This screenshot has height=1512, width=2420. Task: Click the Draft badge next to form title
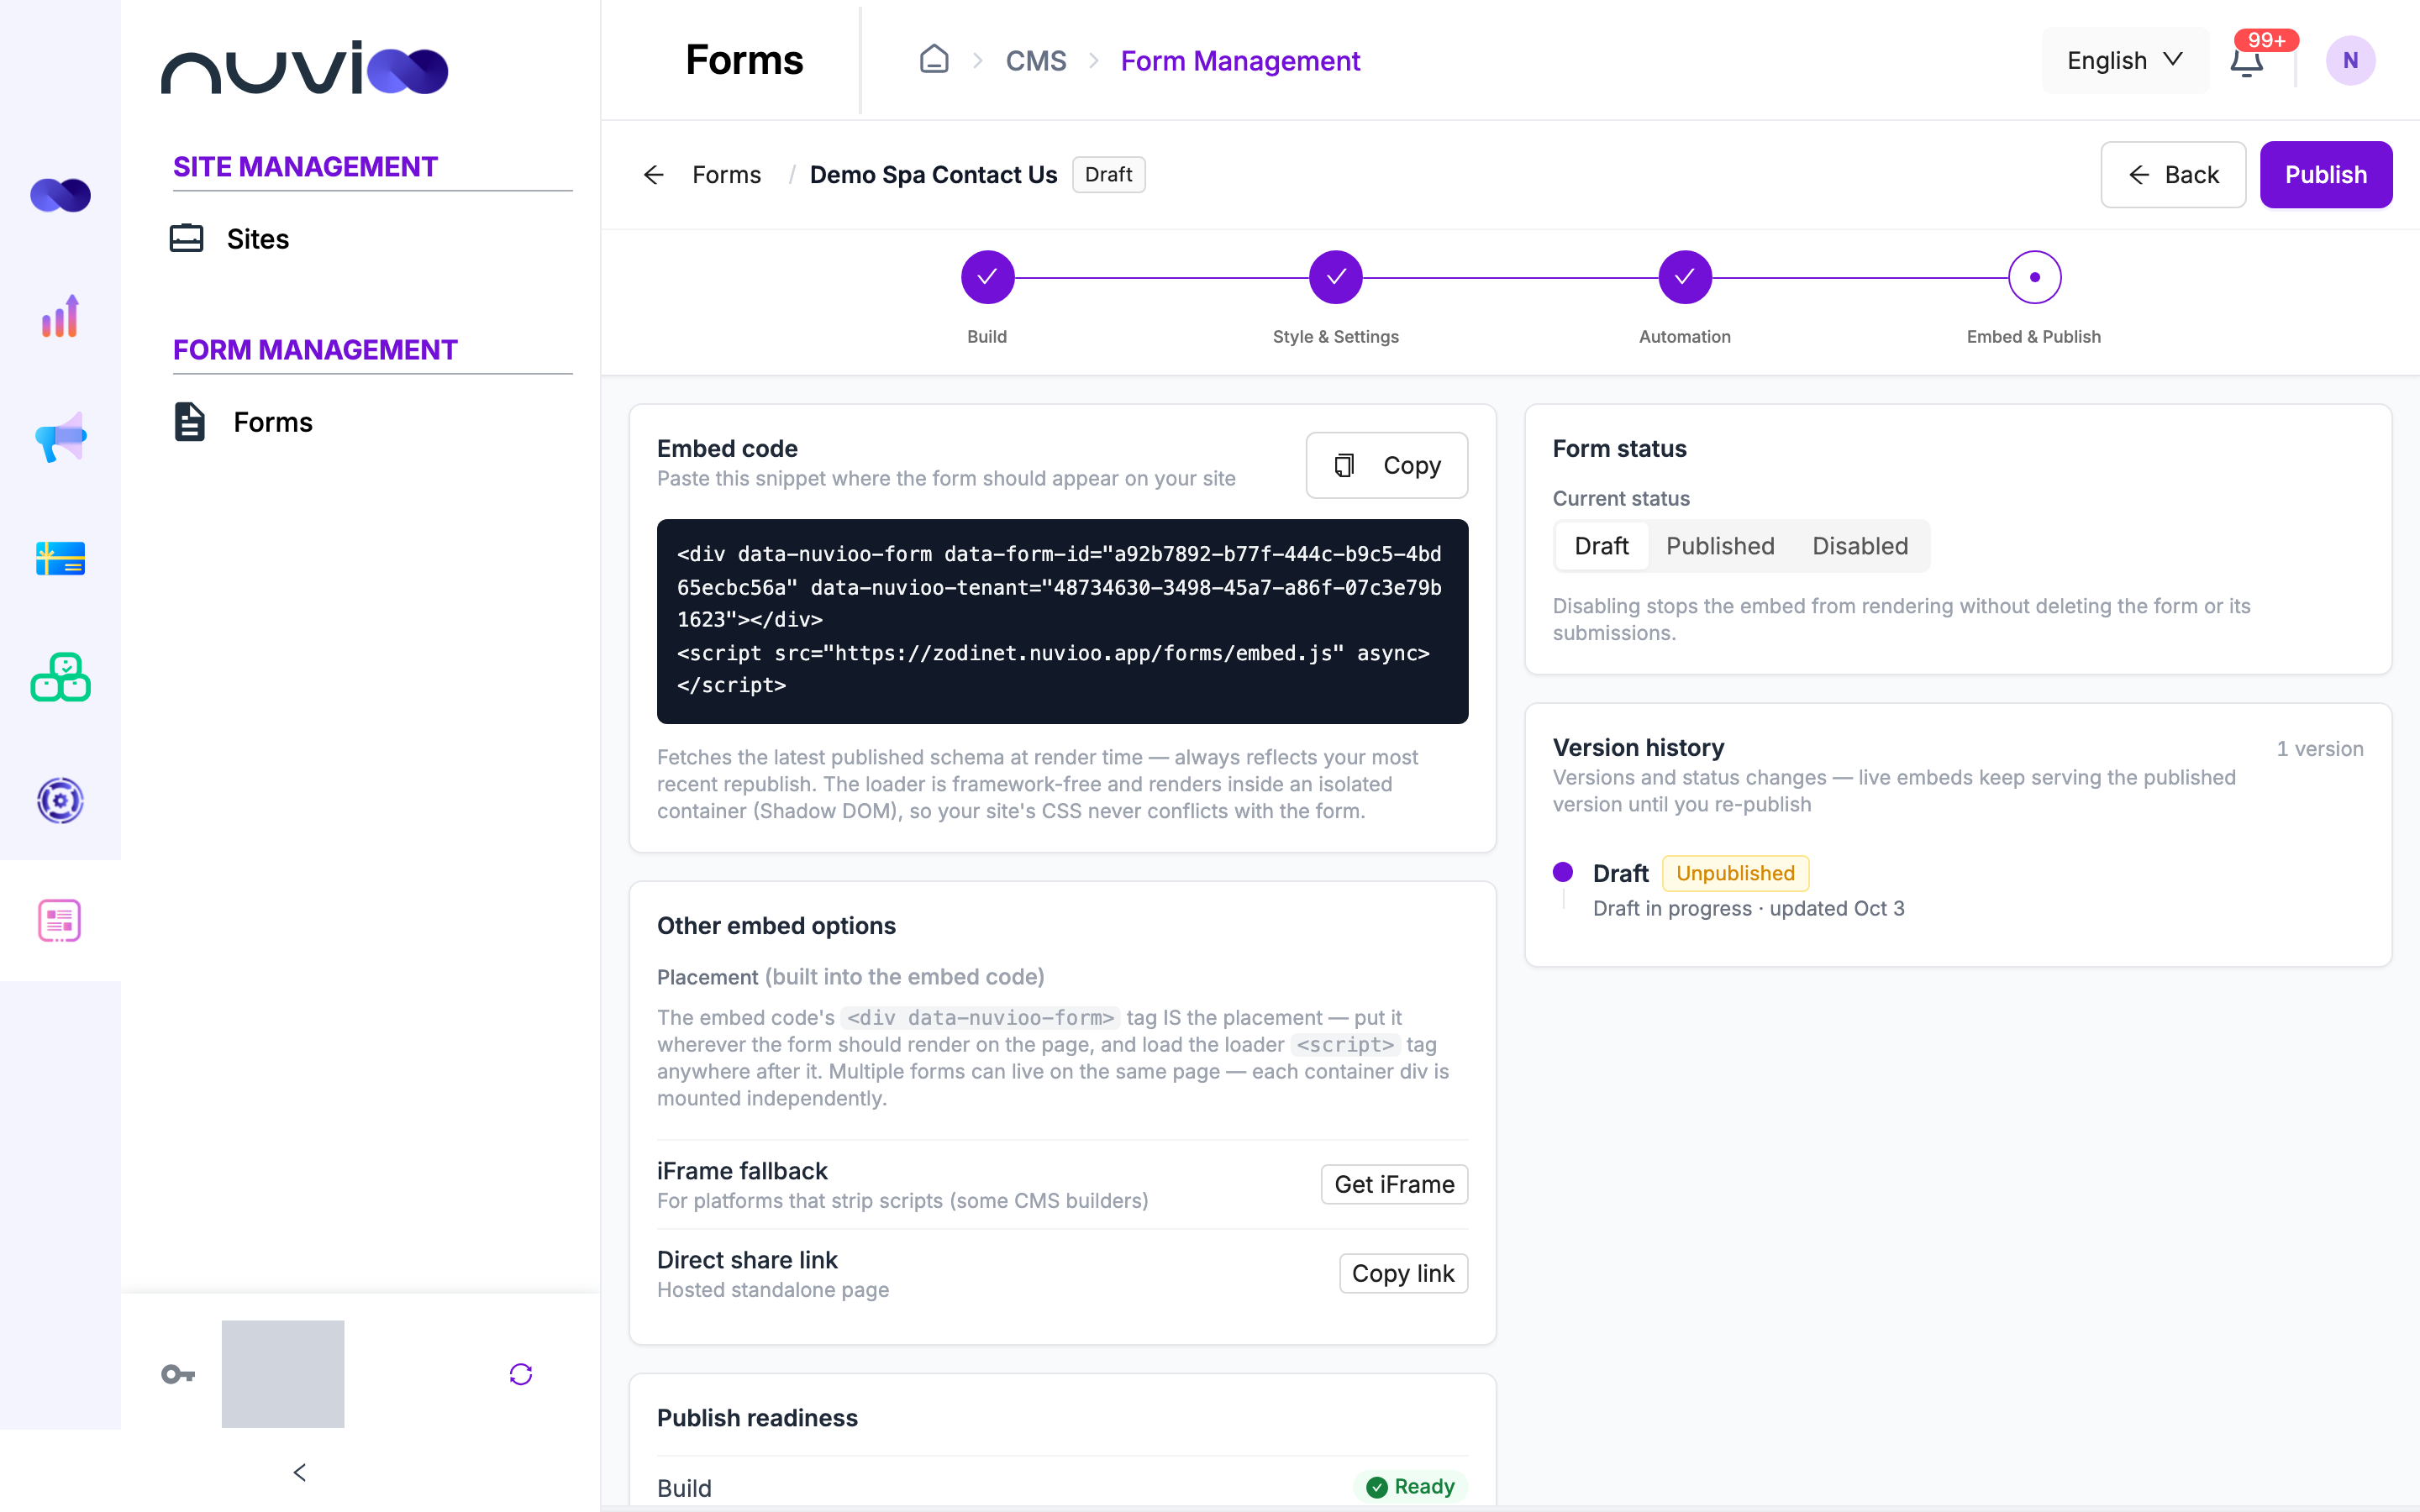[1108, 175]
